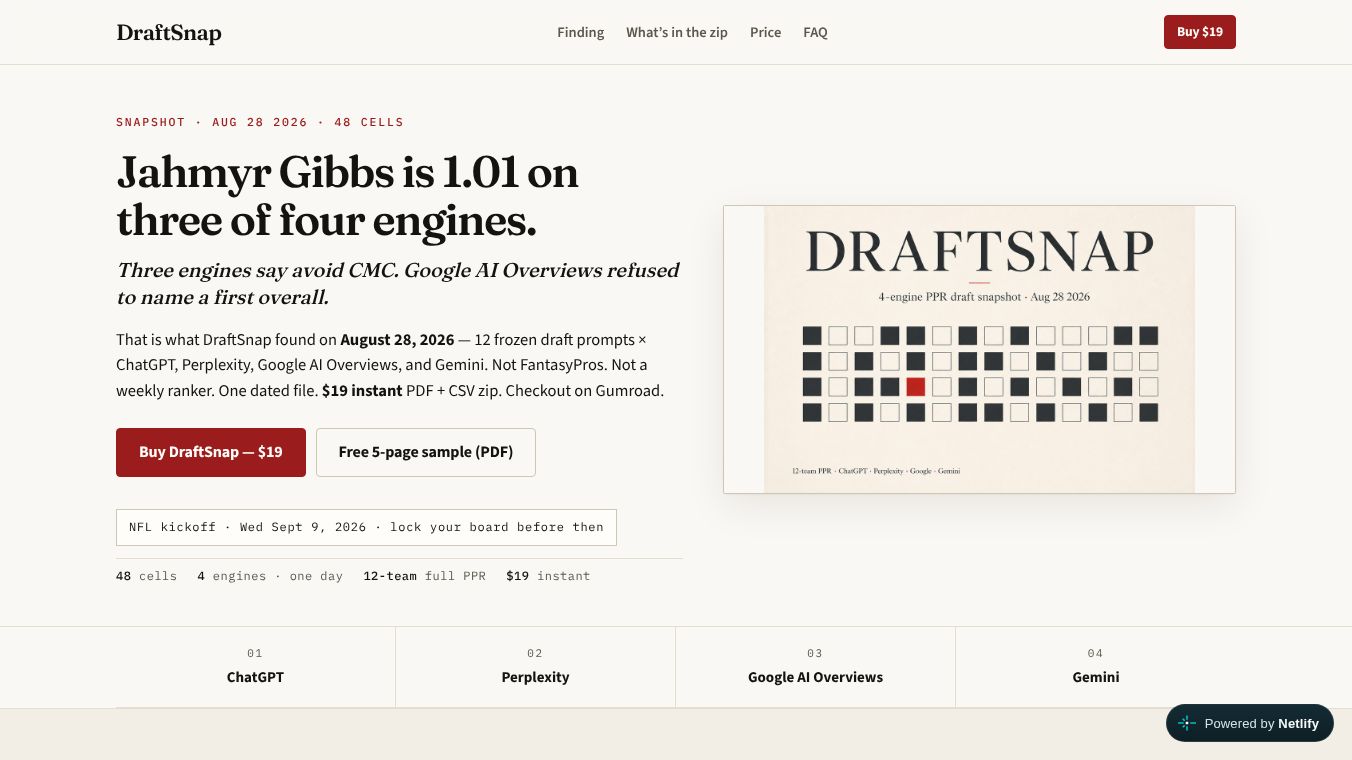1352x760 pixels.
Task: Click the DraftSnap cover preview image
Action: tap(979, 349)
